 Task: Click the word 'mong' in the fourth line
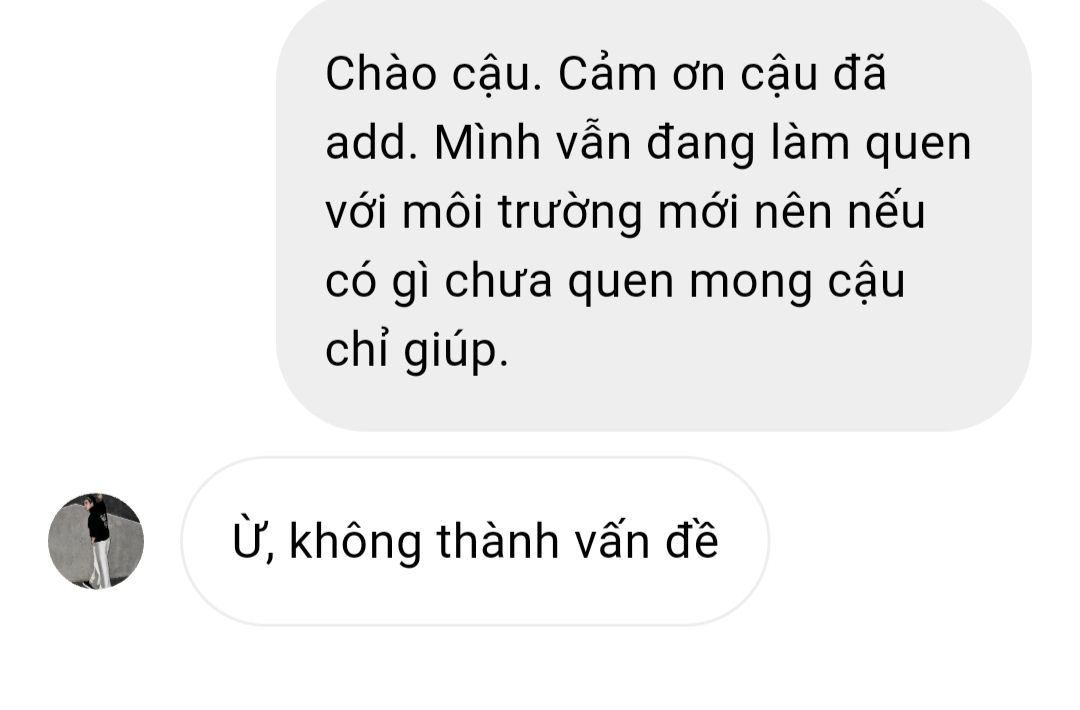click(x=751, y=282)
